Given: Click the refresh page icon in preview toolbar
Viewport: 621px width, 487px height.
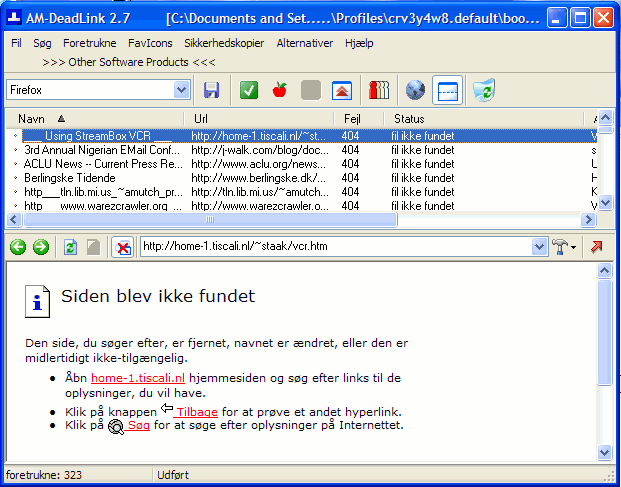Looking at the screenshot, I should [x=70, y=247].
